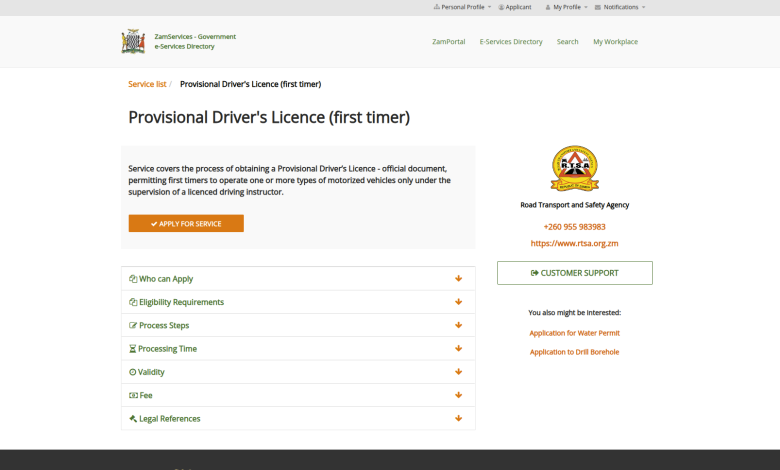Click the Processing Time hourglass icon

(133, 349)
